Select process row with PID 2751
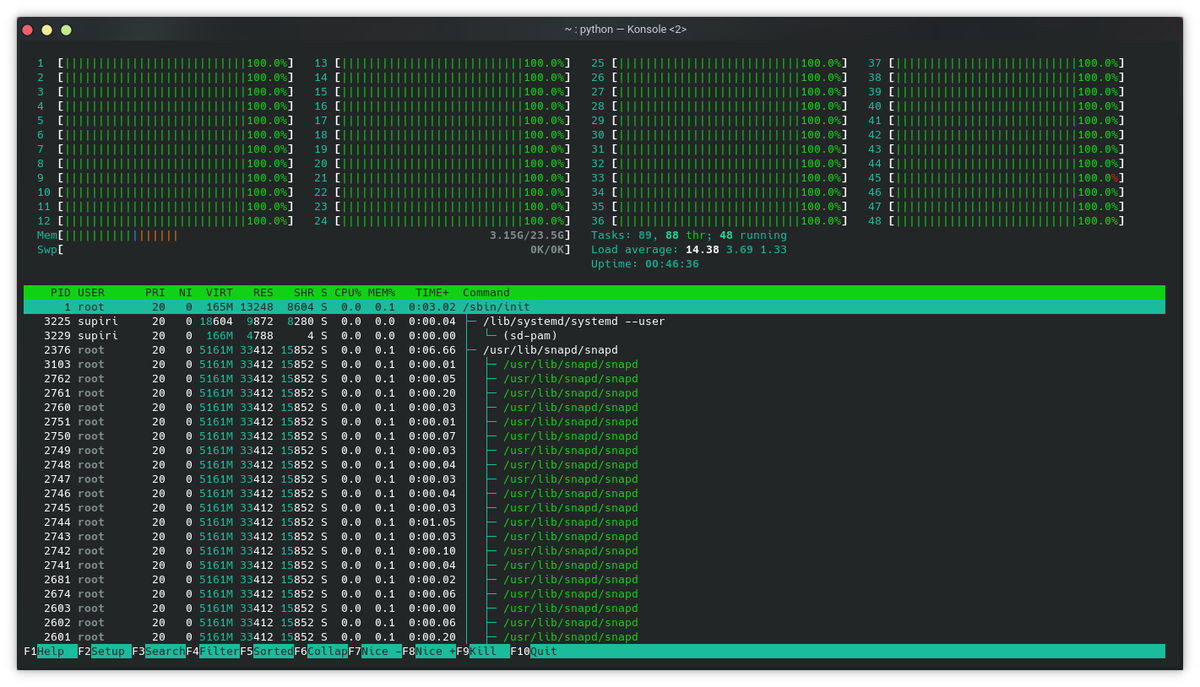The width and height of the screenshot is (1200, 687). (x=594, y=422)
